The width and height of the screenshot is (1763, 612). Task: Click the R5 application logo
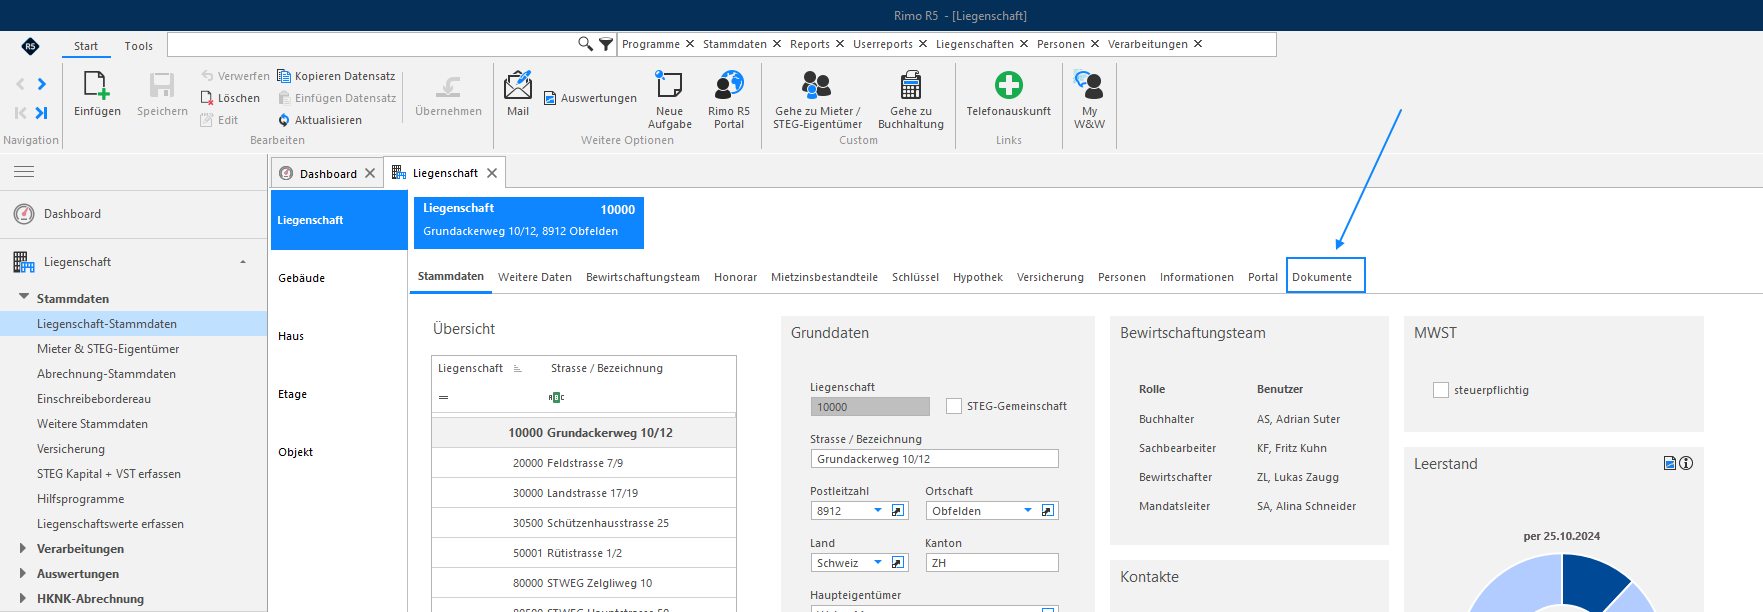[30, 46]
